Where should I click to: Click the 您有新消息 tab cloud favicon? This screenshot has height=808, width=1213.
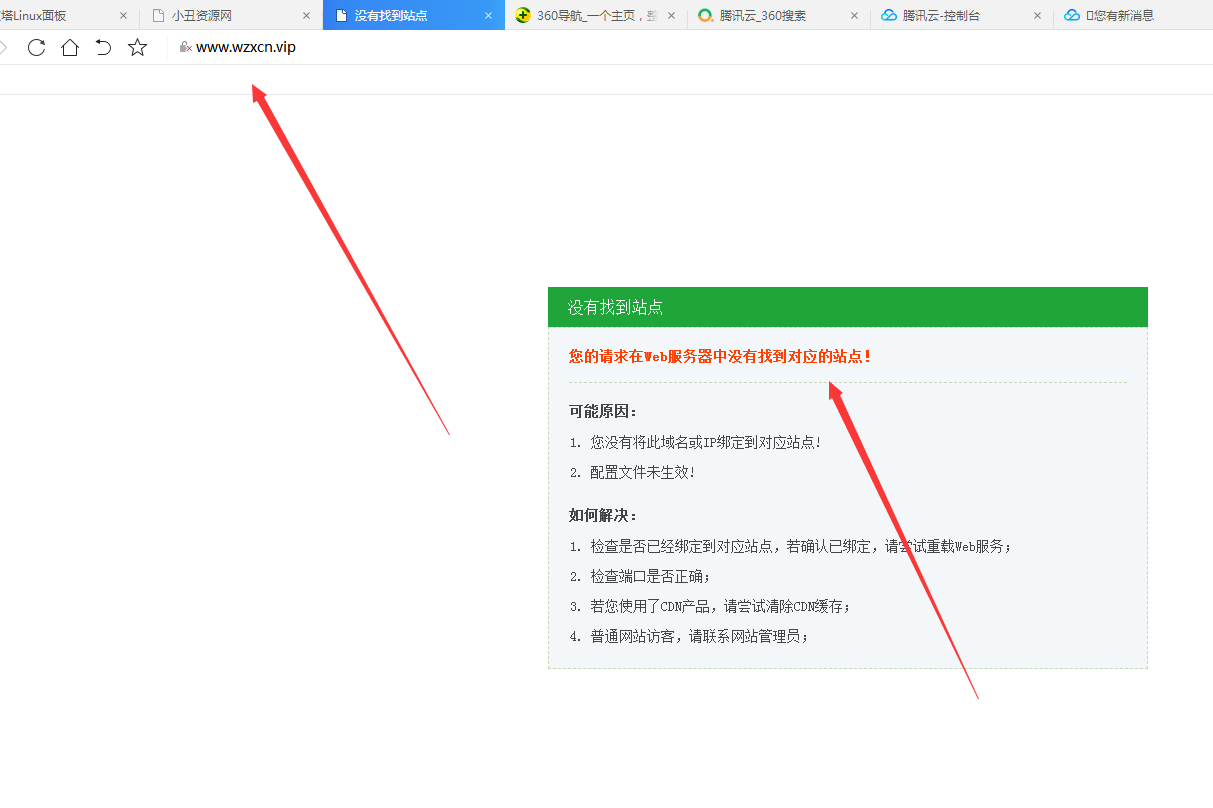[1072, 15]
